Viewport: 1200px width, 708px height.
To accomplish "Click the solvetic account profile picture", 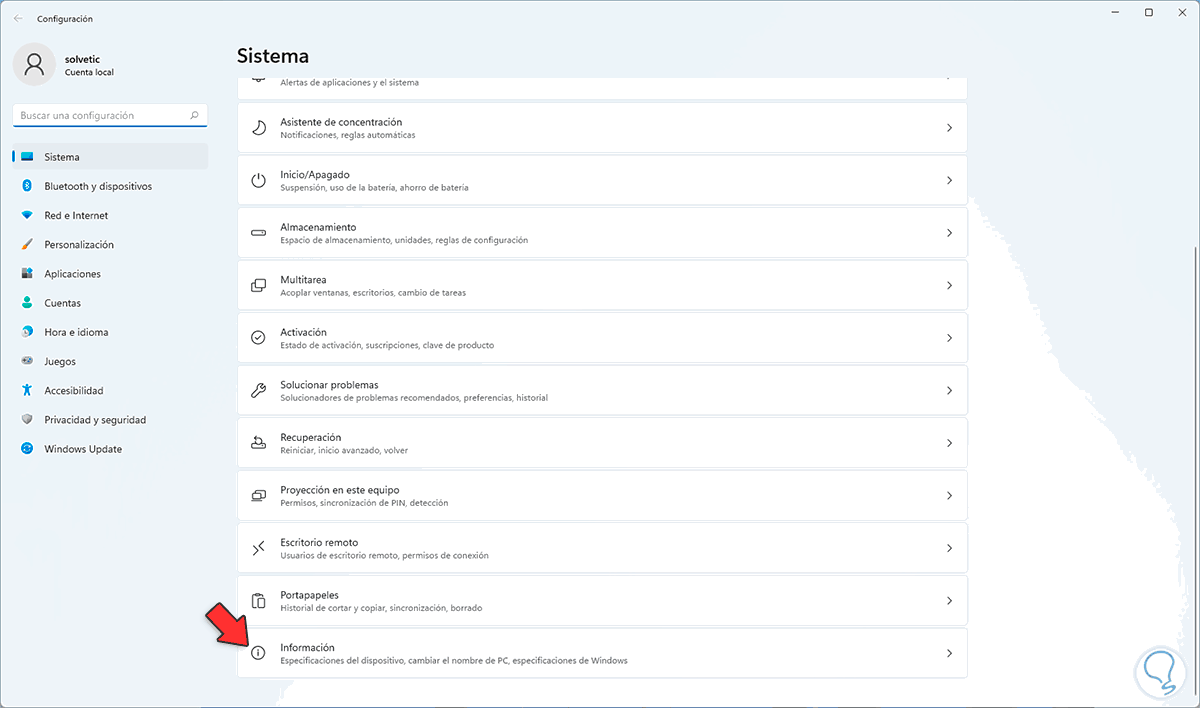I will [x=34, y=65].
